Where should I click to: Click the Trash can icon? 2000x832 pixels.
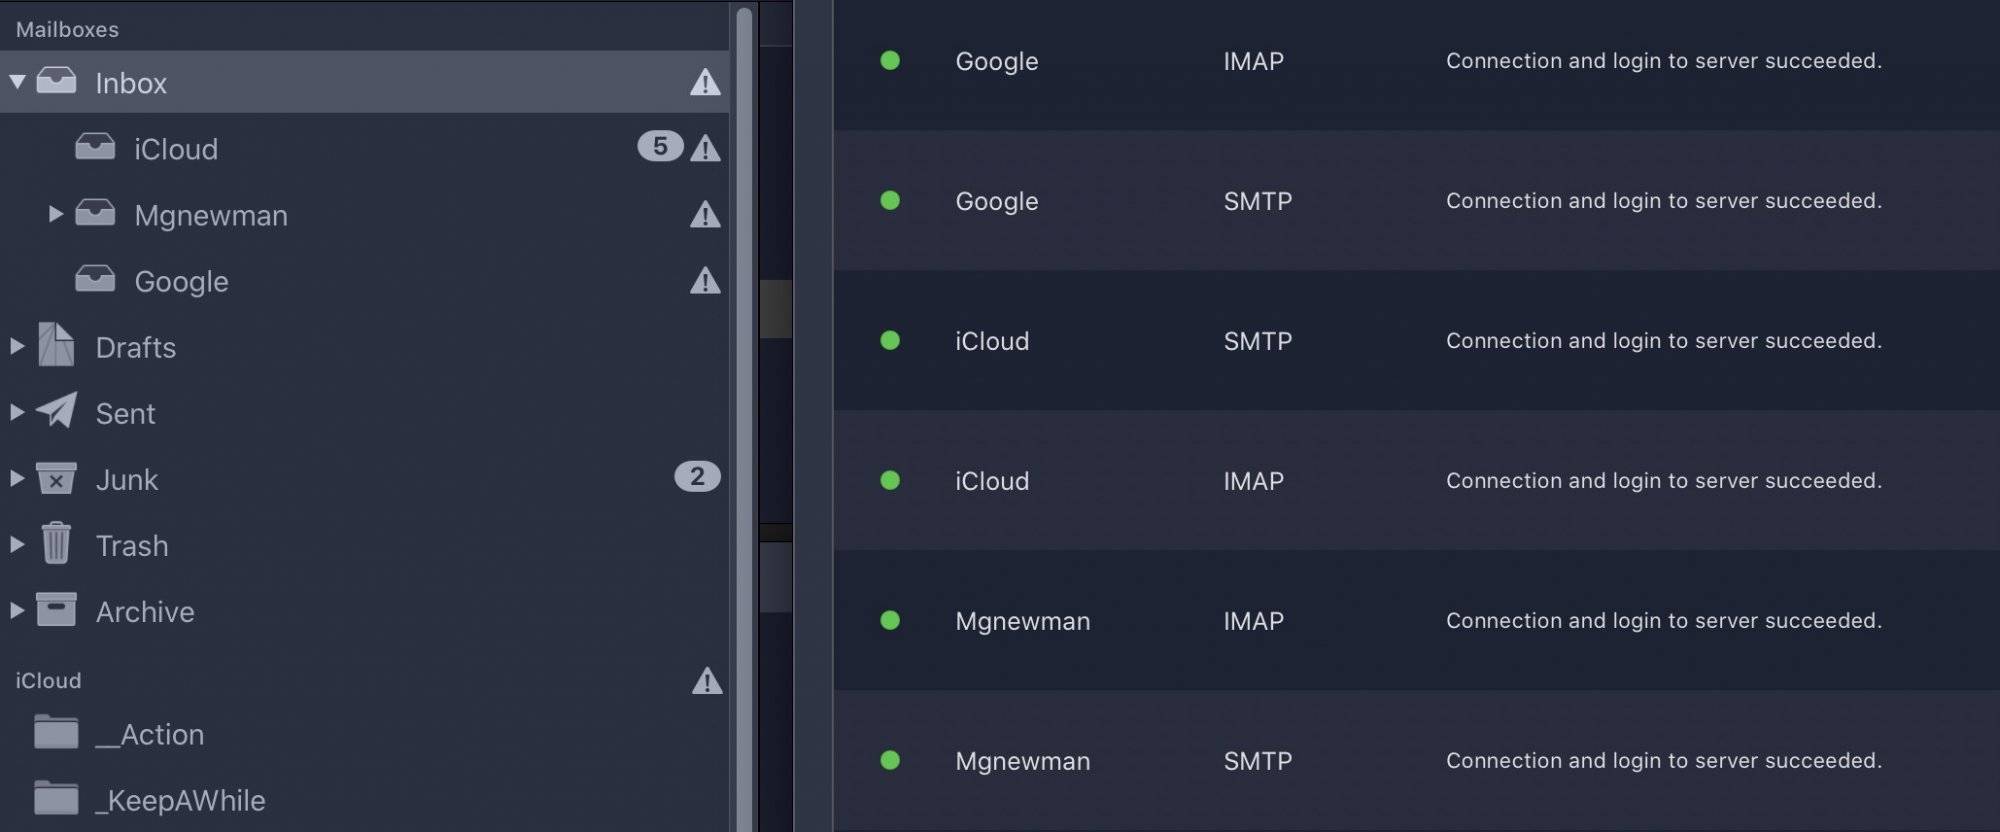tap(56, 543)
